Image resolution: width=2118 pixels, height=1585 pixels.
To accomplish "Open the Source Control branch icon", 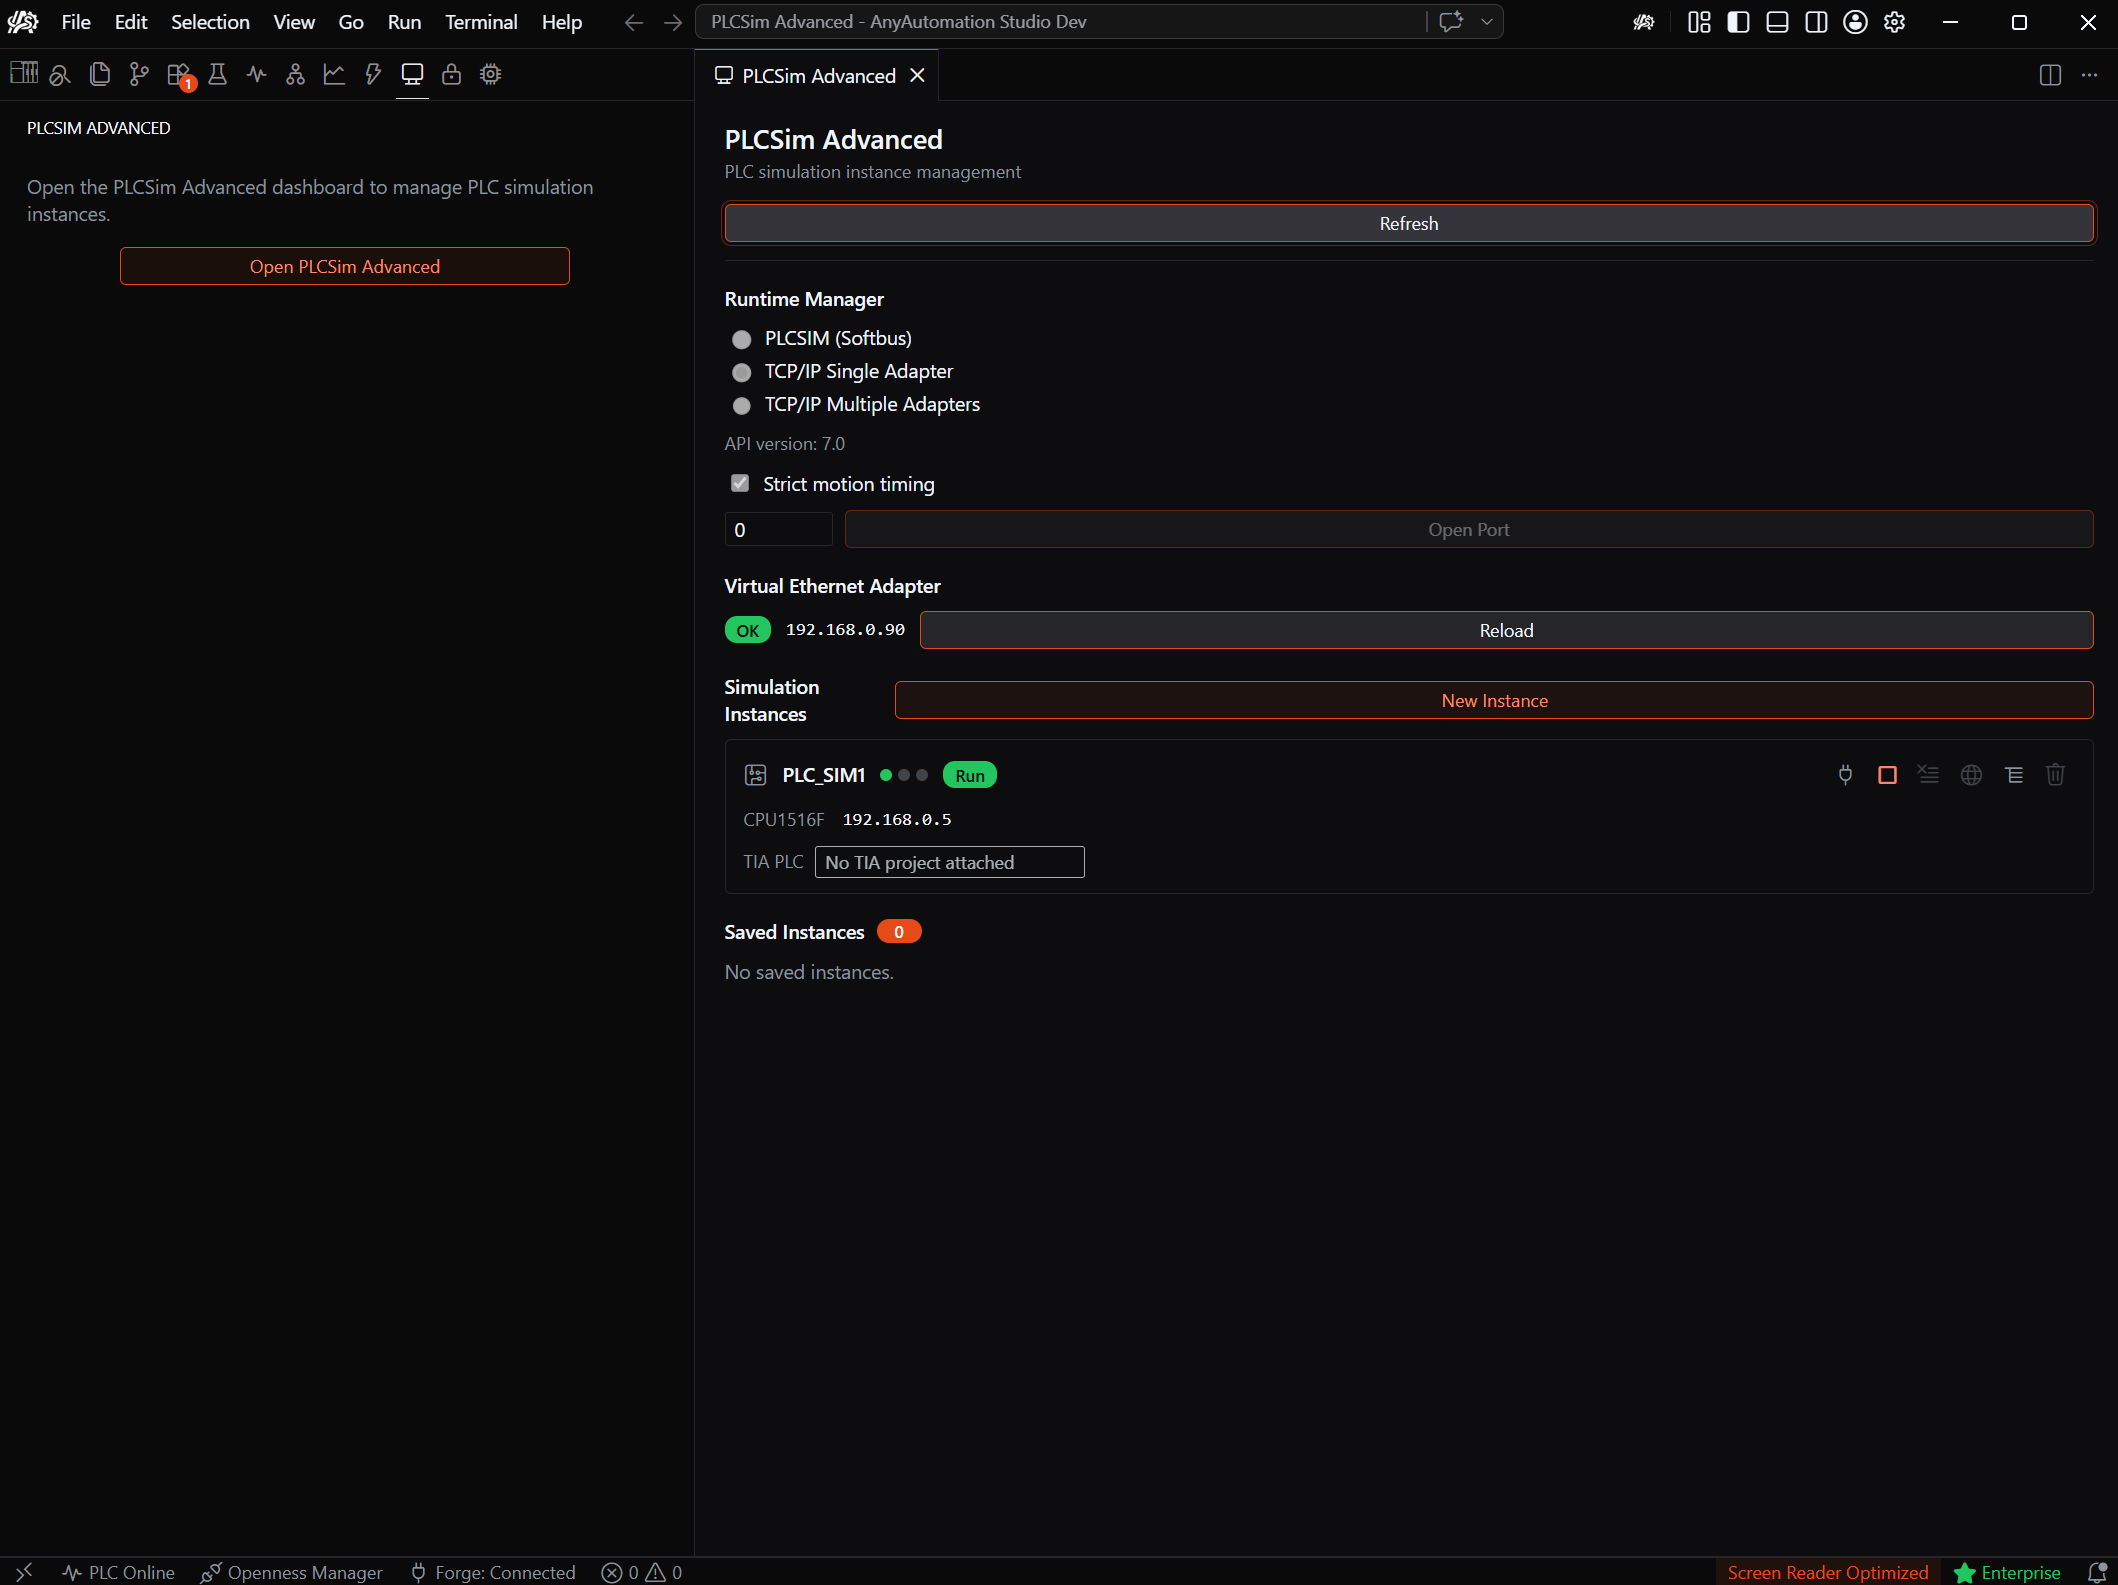I will click(139, 74).
